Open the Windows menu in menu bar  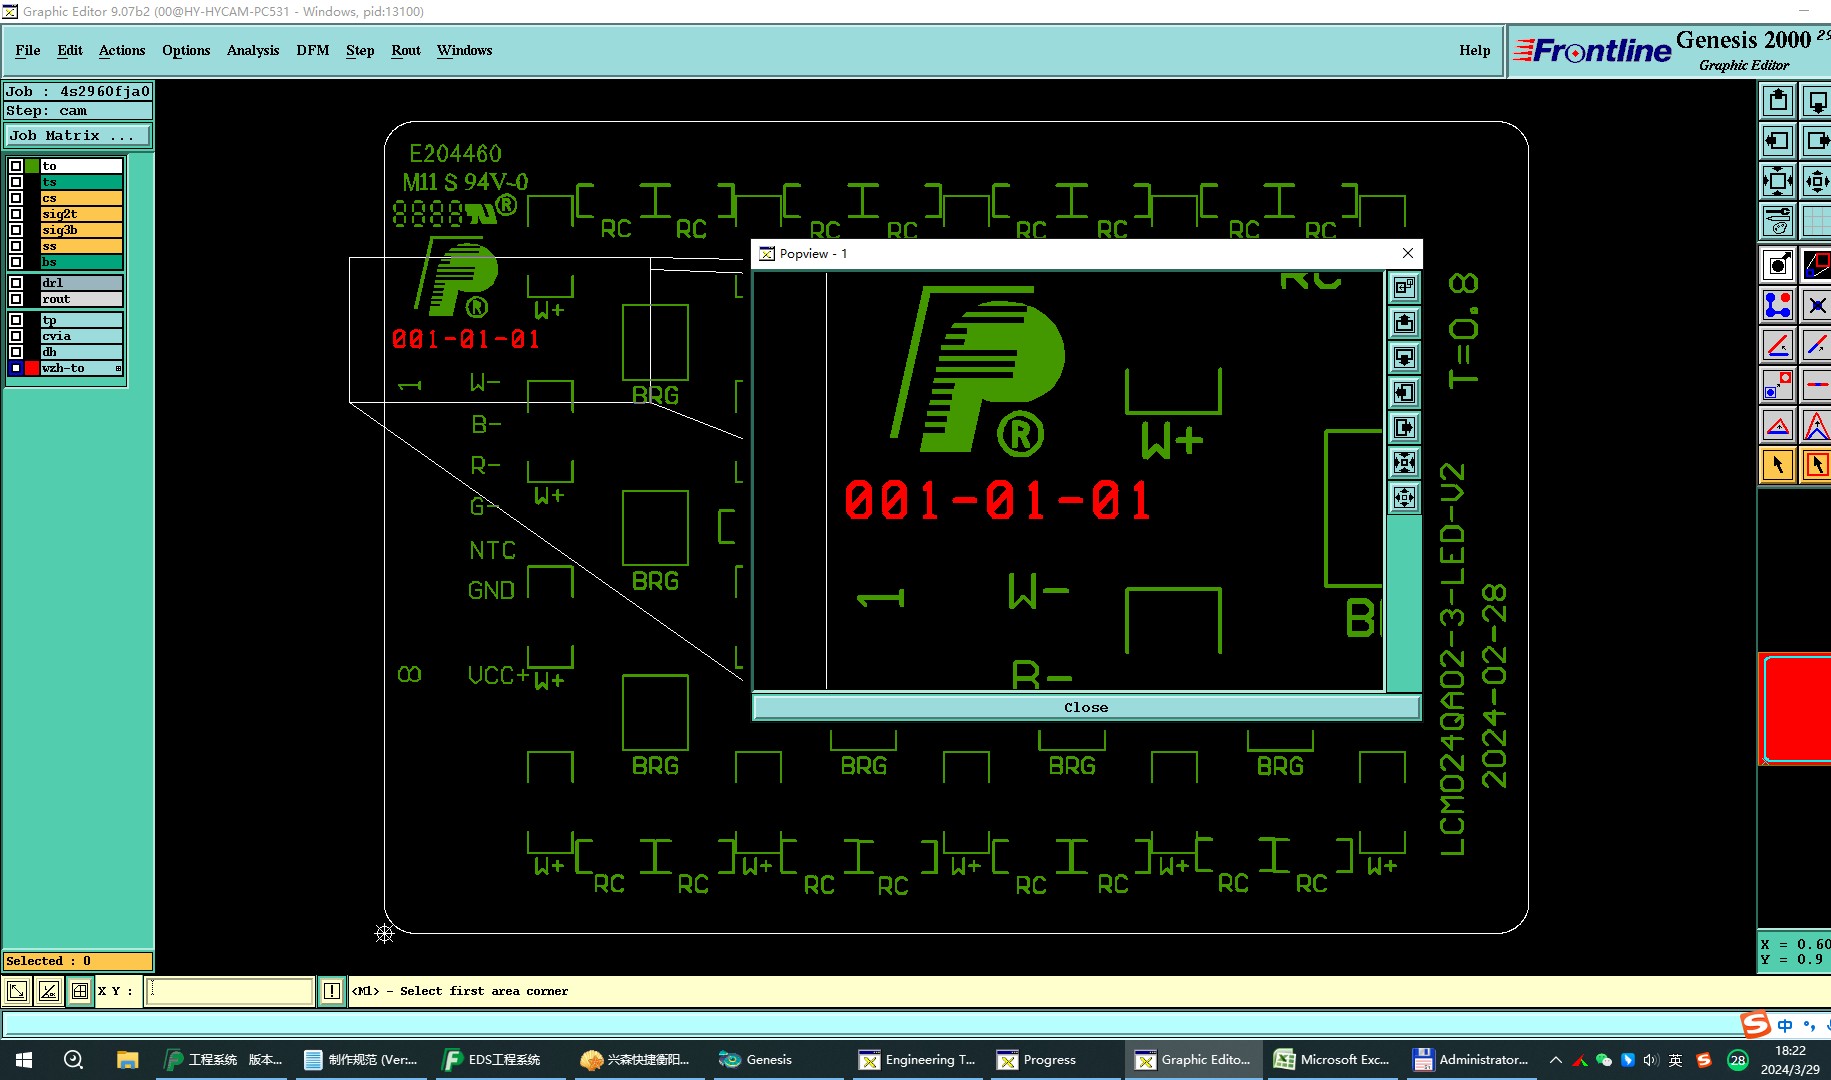click(464, 50)
